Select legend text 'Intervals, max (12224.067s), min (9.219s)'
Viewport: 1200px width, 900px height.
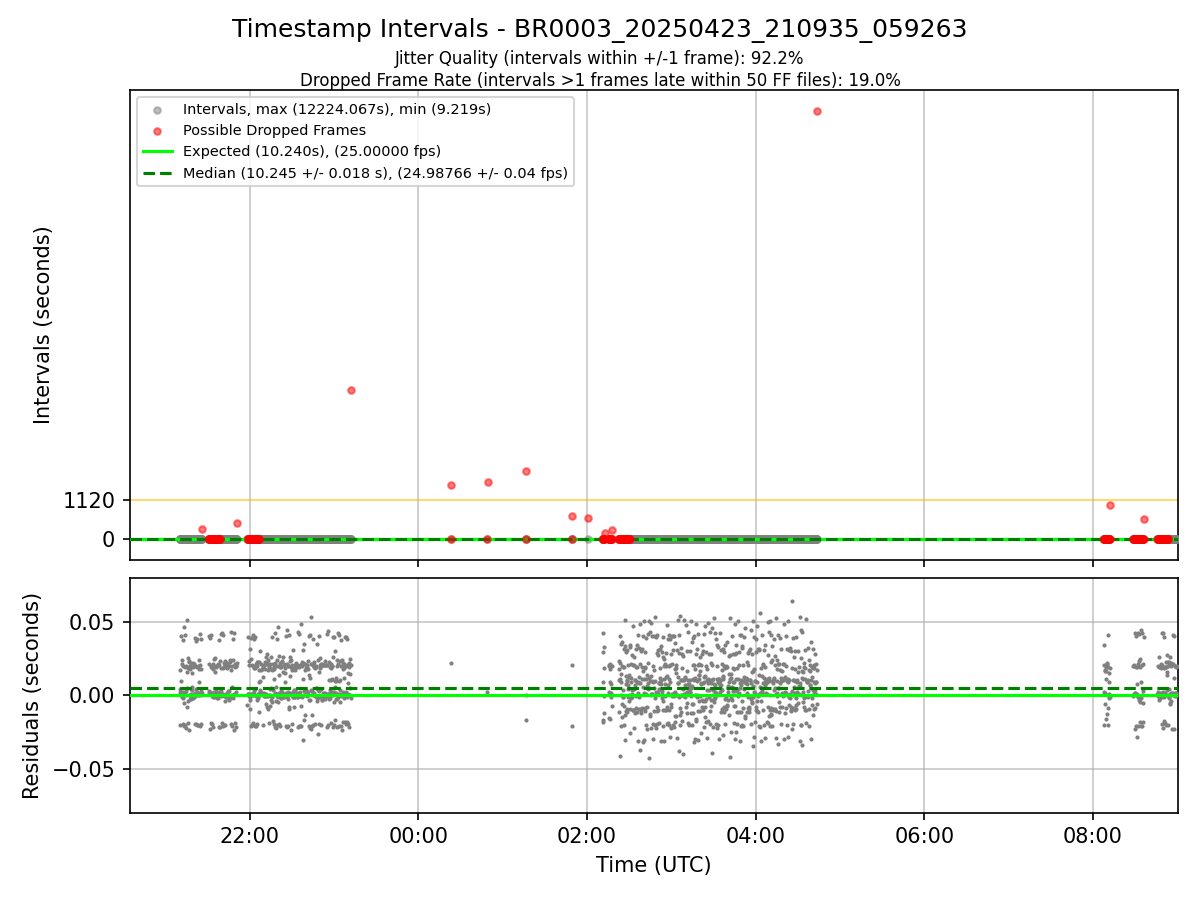(337, 109)
